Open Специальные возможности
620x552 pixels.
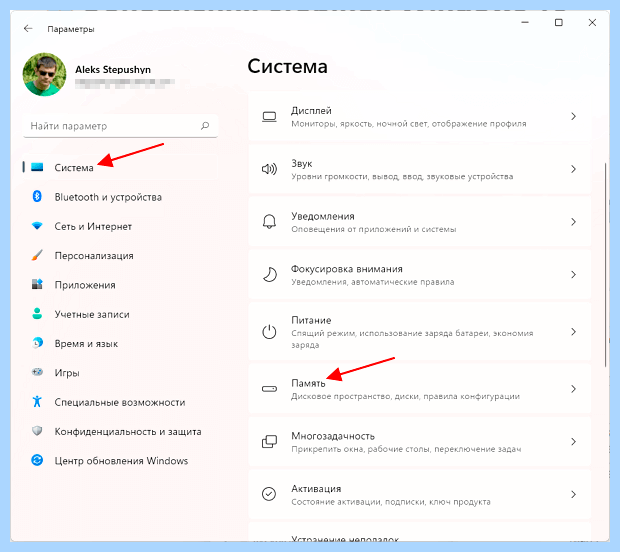coord(120,402)
